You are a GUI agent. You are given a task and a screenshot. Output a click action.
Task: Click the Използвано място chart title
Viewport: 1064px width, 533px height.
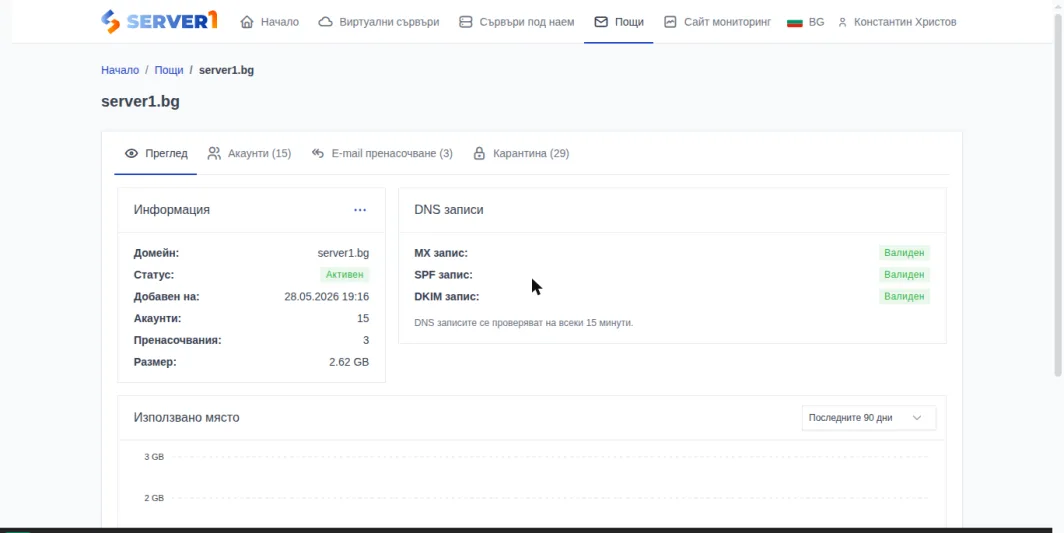pyautogui.click(x=187, y=418)
